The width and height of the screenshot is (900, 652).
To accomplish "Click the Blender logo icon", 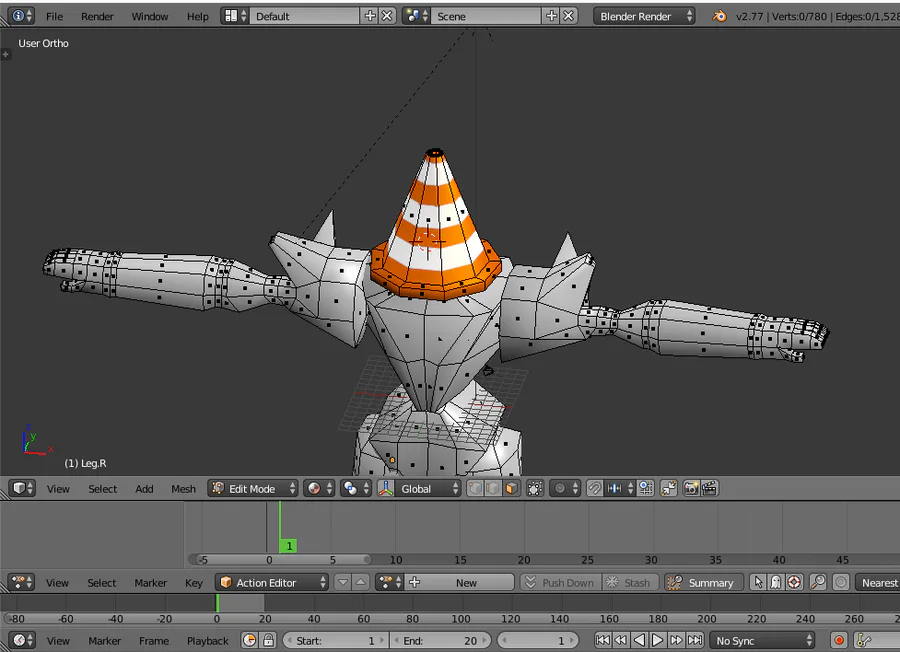I will [x=719, y=16].
